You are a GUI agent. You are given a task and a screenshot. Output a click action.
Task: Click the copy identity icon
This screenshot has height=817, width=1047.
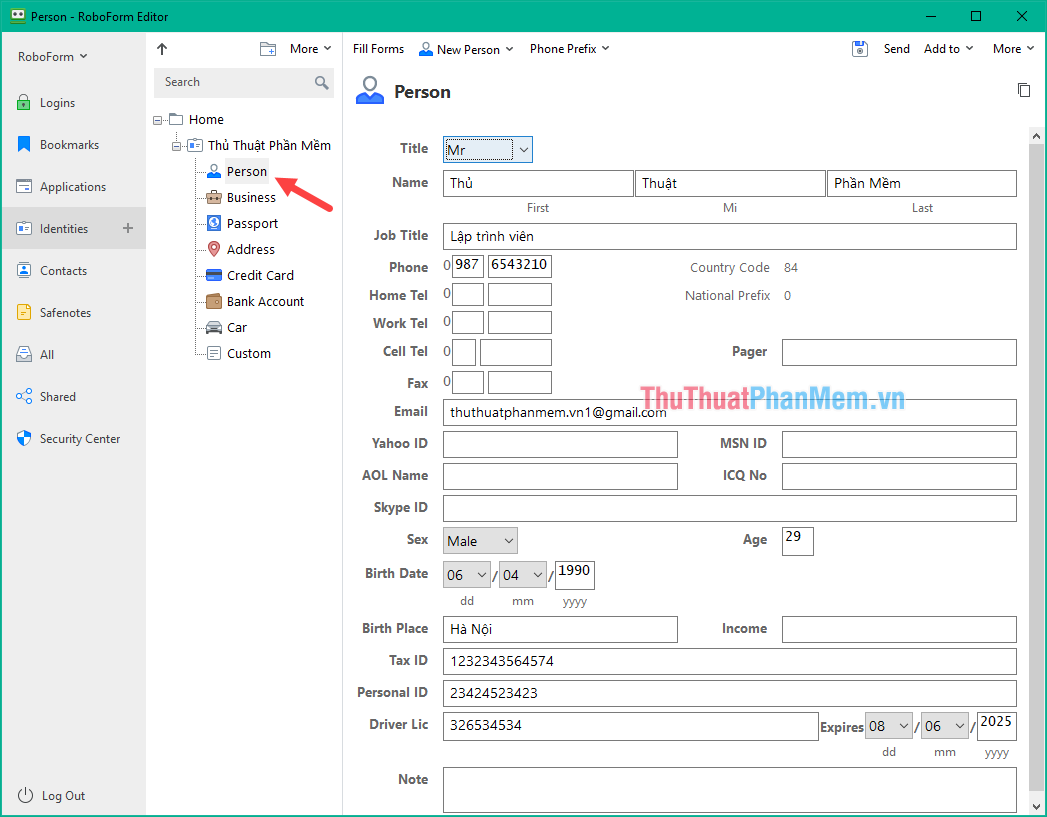(1024, 89)
